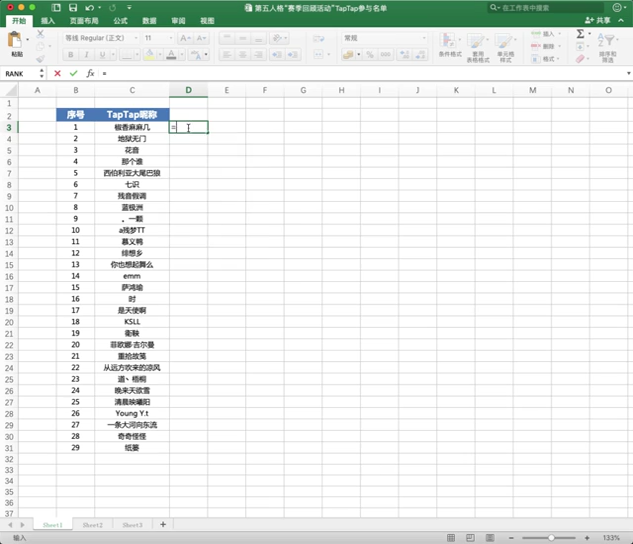Toggle Bold formatting
Viewport: 633px width, 544px height.
point(71,54)
